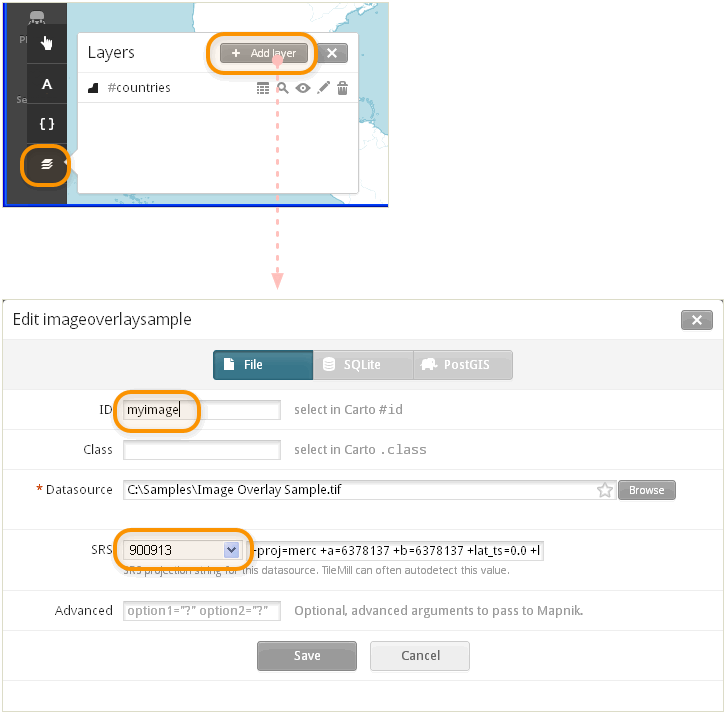Save the layer settings
Viewport: 725px width, 713px height.
307,656
